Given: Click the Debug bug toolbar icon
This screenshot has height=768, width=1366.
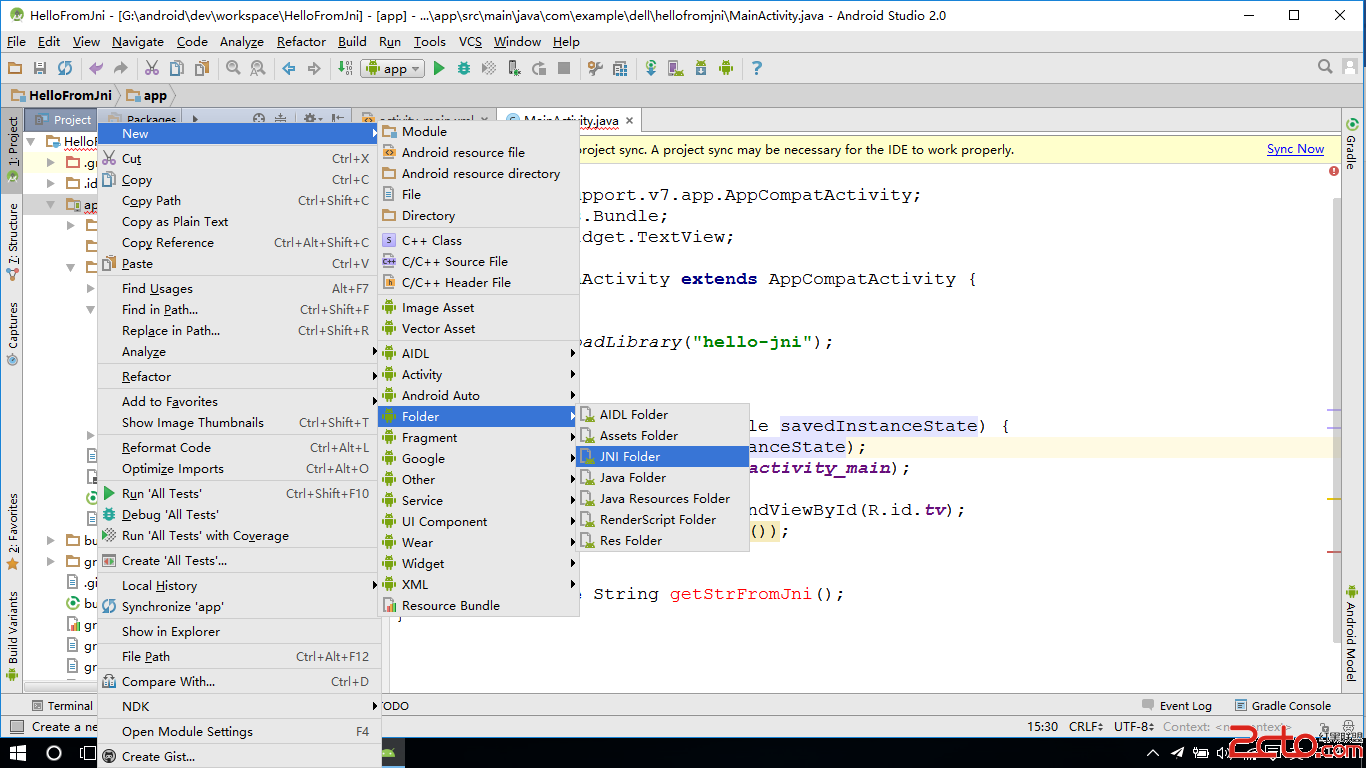Looking at the screenshot, I should pos(464,68).
